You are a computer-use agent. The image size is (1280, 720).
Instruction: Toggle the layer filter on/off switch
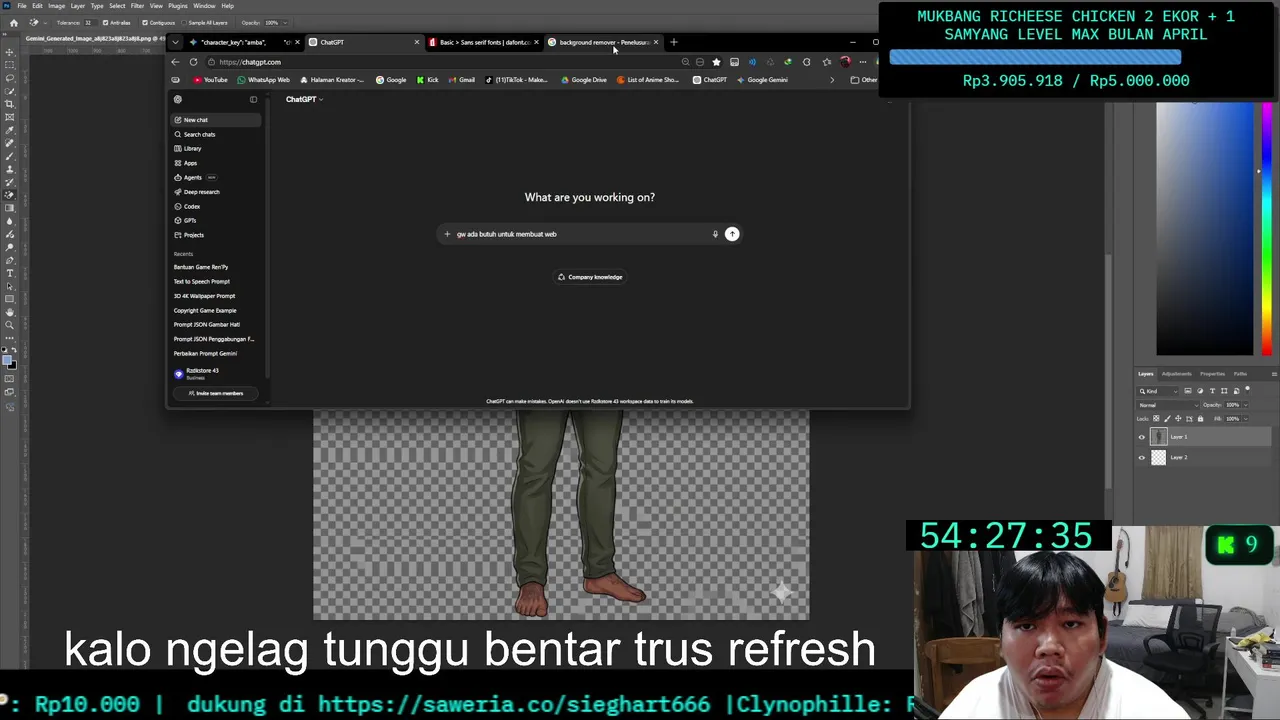(1247, 389)
